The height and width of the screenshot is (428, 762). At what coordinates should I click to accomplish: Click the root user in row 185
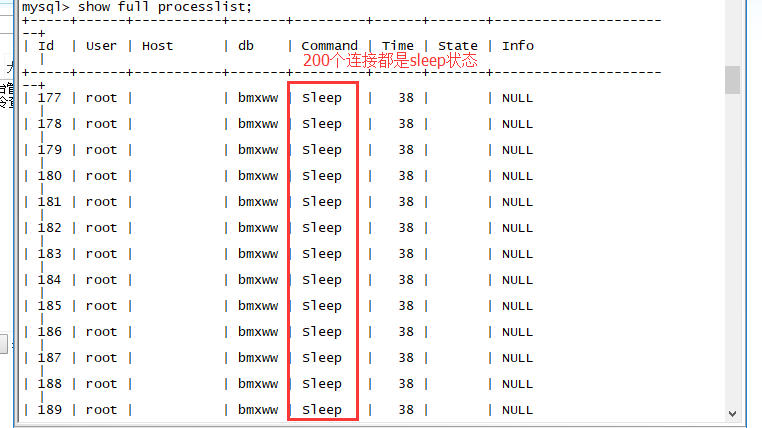[x=101, y=306]
